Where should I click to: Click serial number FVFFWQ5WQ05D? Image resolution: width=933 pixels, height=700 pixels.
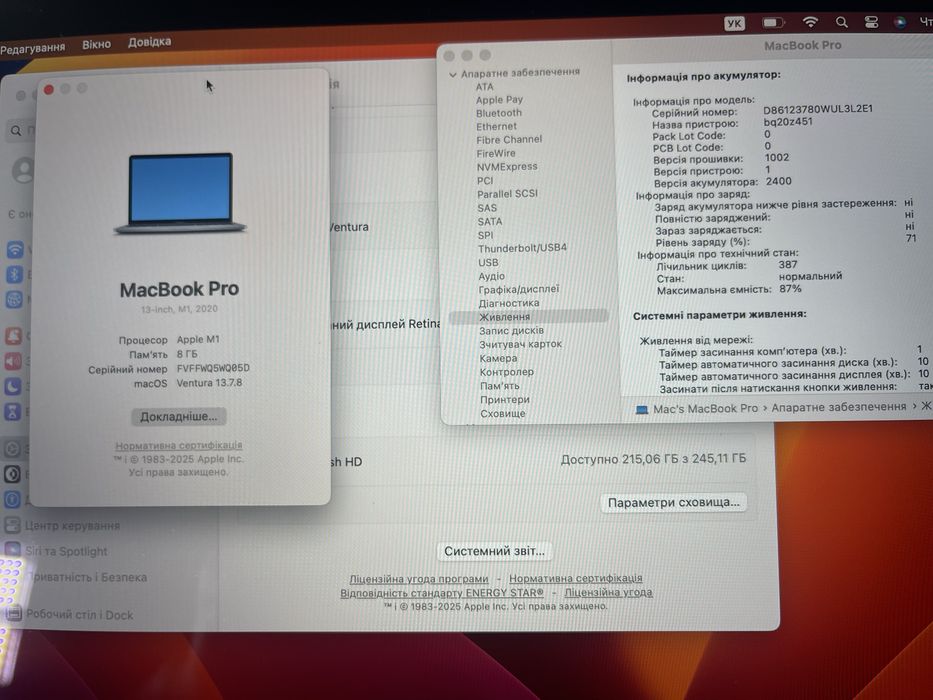click(x=213, y=368)
